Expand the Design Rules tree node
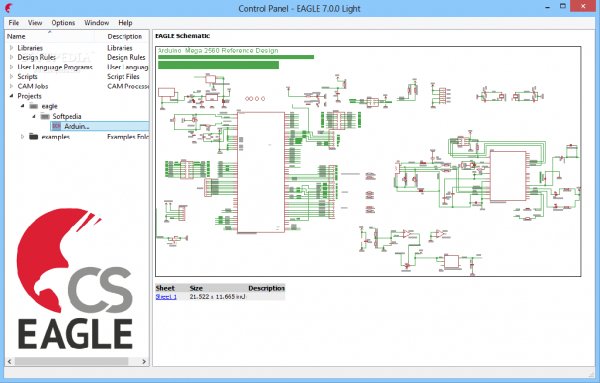Screen dimensions: 600x383 point(11,57)
